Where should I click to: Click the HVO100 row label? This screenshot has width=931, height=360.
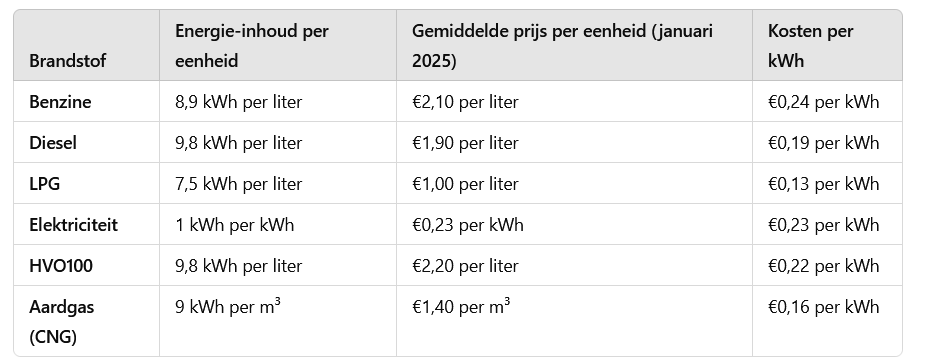coord(61,266)
